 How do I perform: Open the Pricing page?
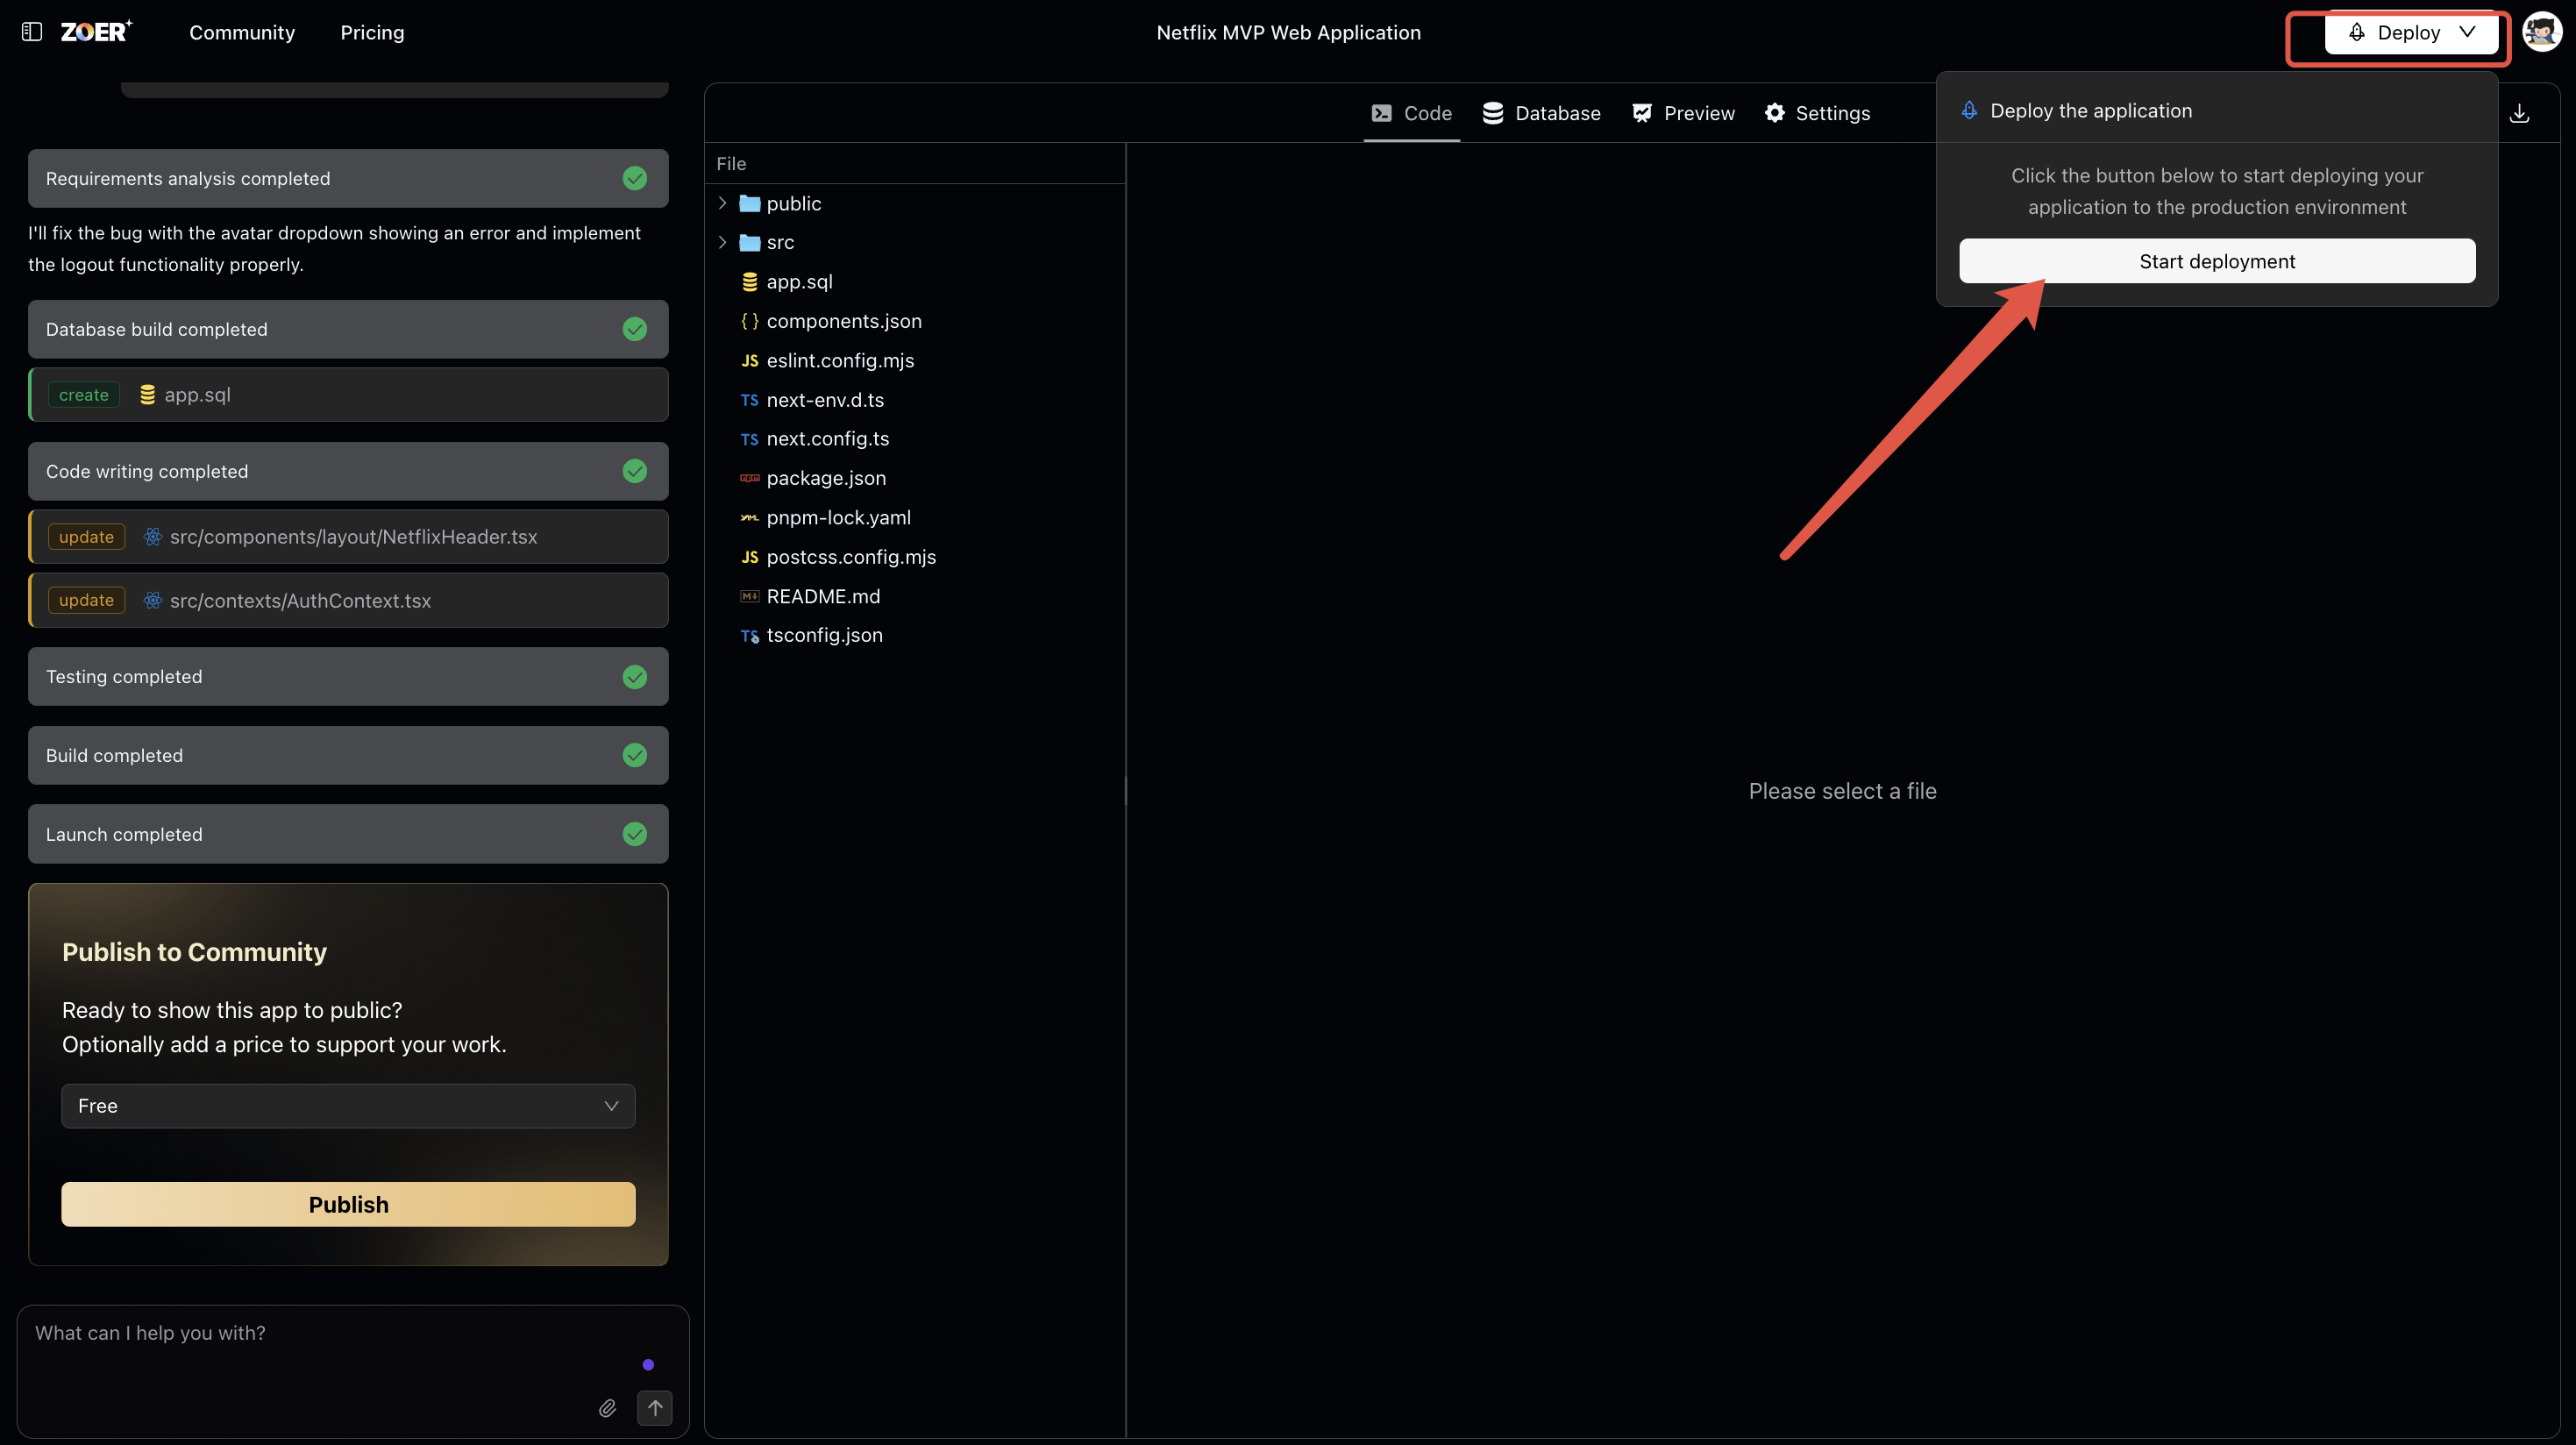coord(372,32)
